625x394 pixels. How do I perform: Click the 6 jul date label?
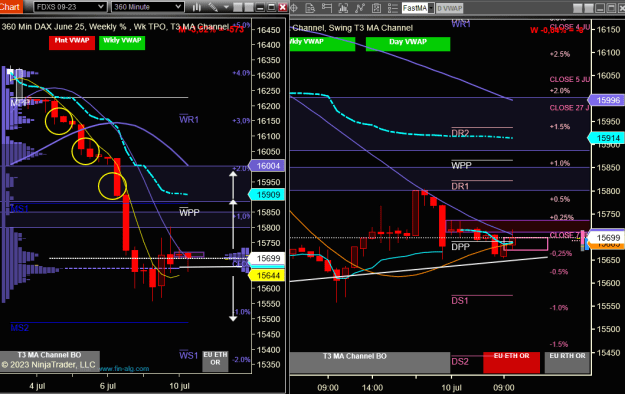coord(108,386)
